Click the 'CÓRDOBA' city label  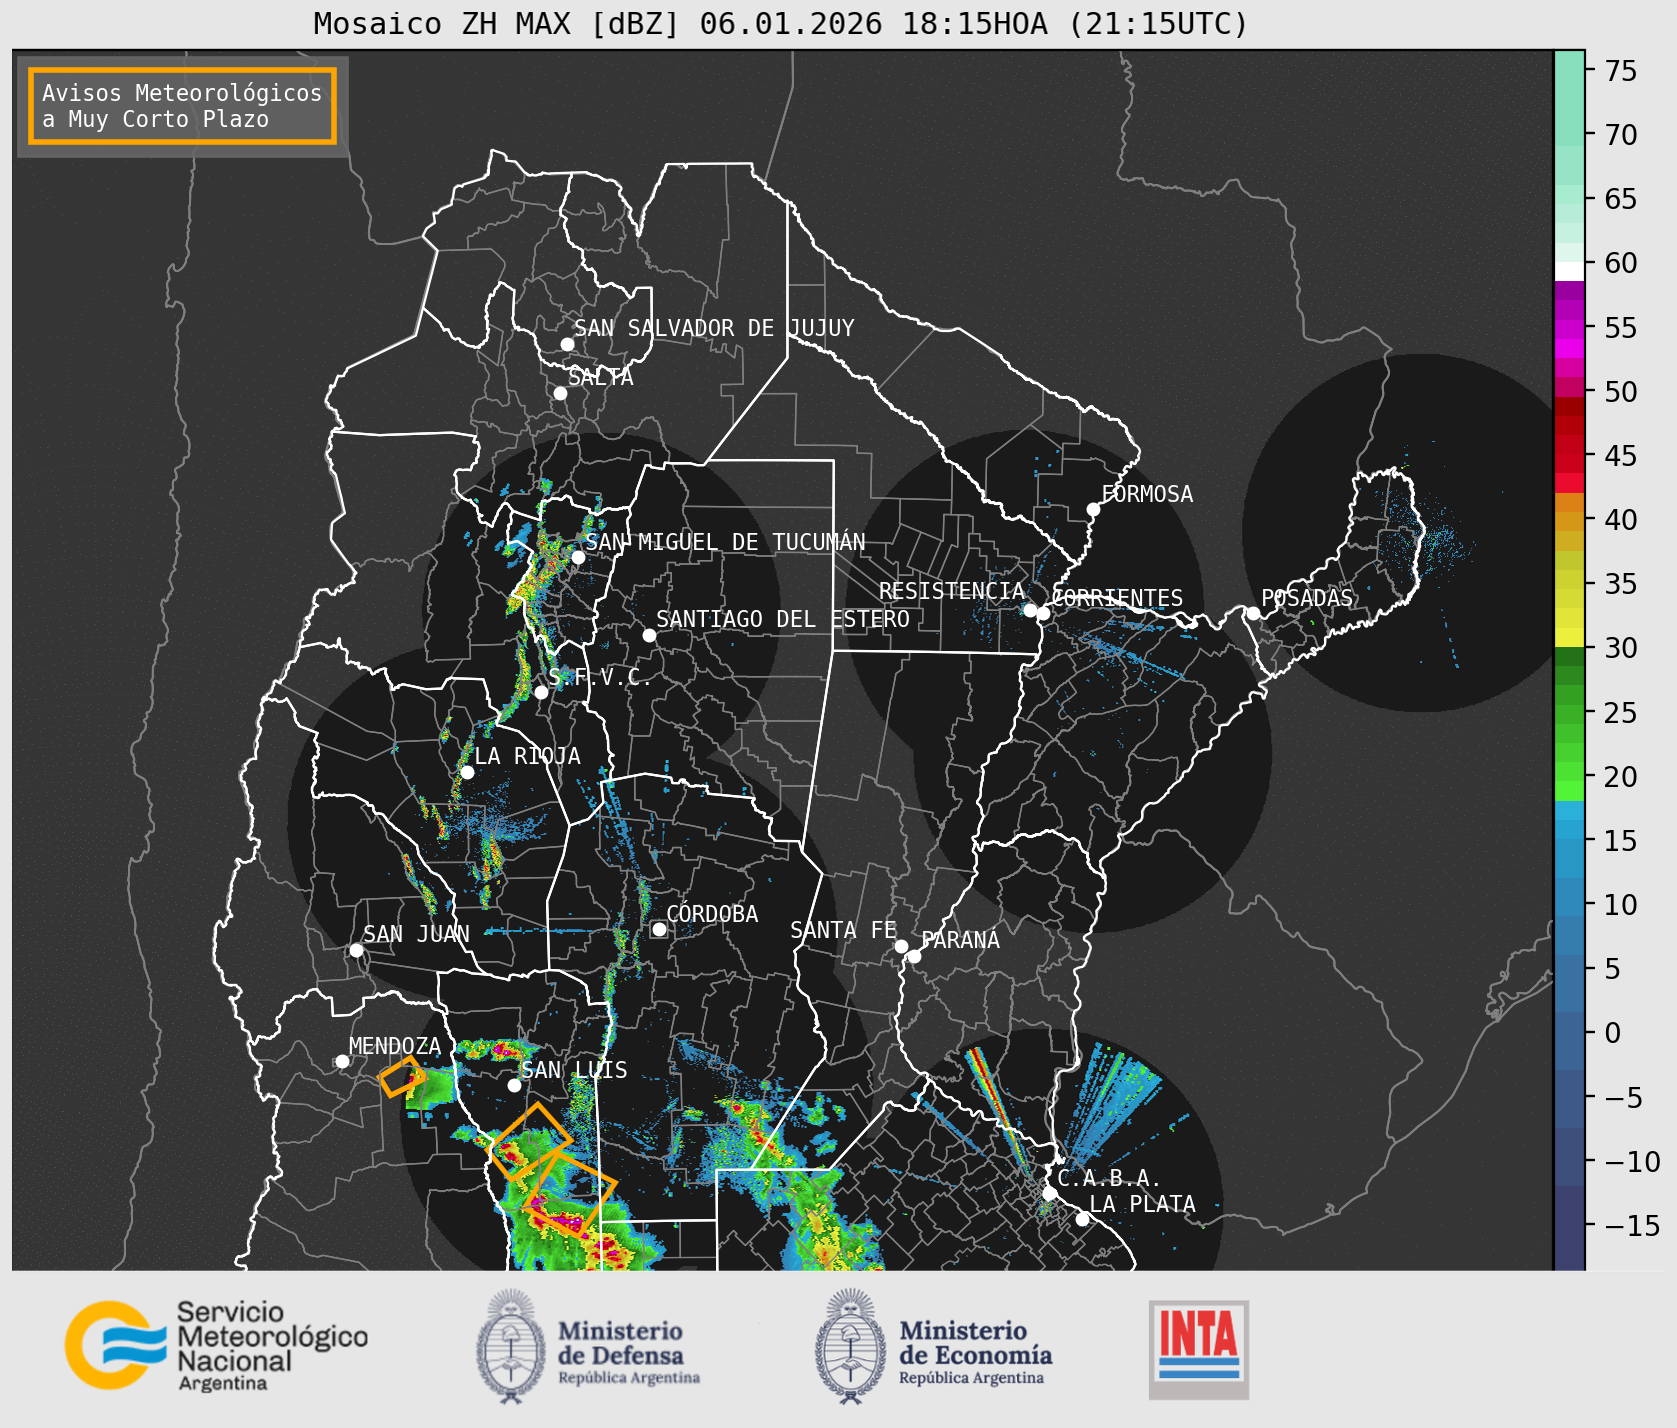tap(712, 914)
